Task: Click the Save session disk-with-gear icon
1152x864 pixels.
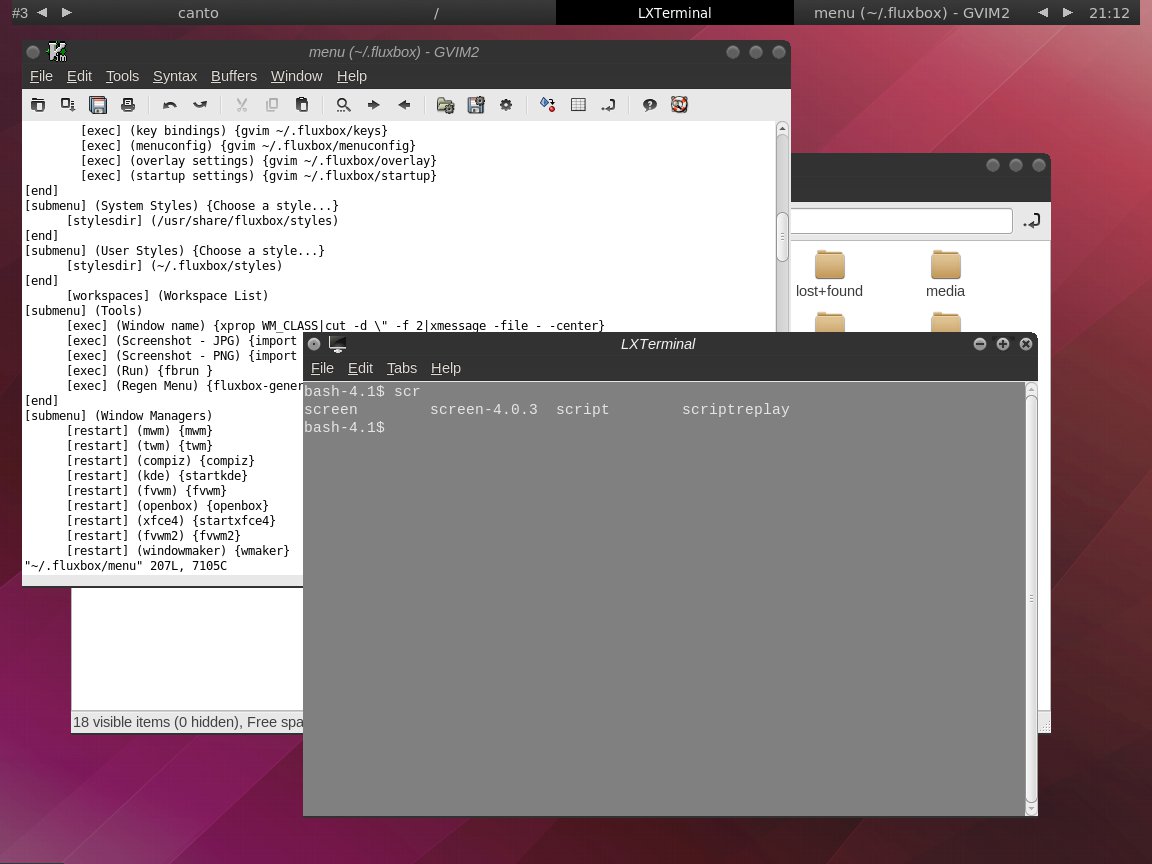Action: (476, 105)
